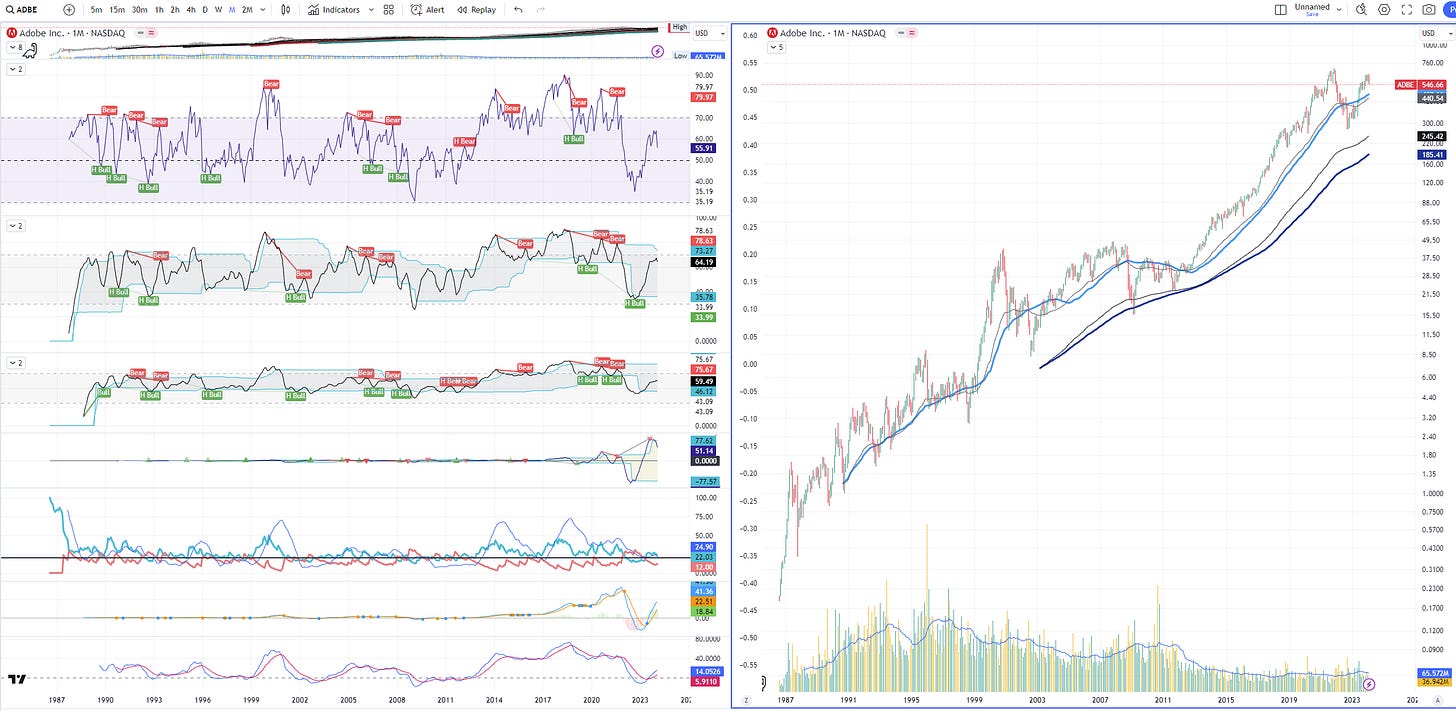The height and width of the screenshot is (711, 1456).
Task: Click the left chart Adobe Inc. title
Action: [x=70, y=33]
